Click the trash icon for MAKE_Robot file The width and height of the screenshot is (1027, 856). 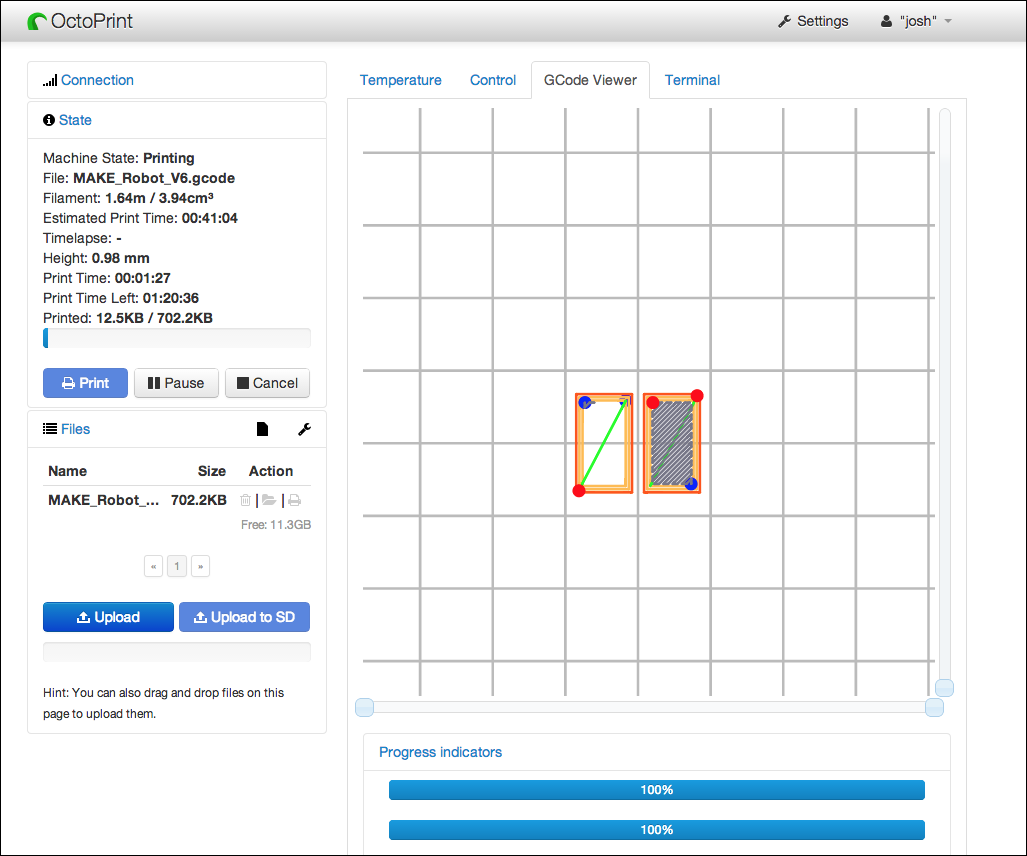click(246, 500)
